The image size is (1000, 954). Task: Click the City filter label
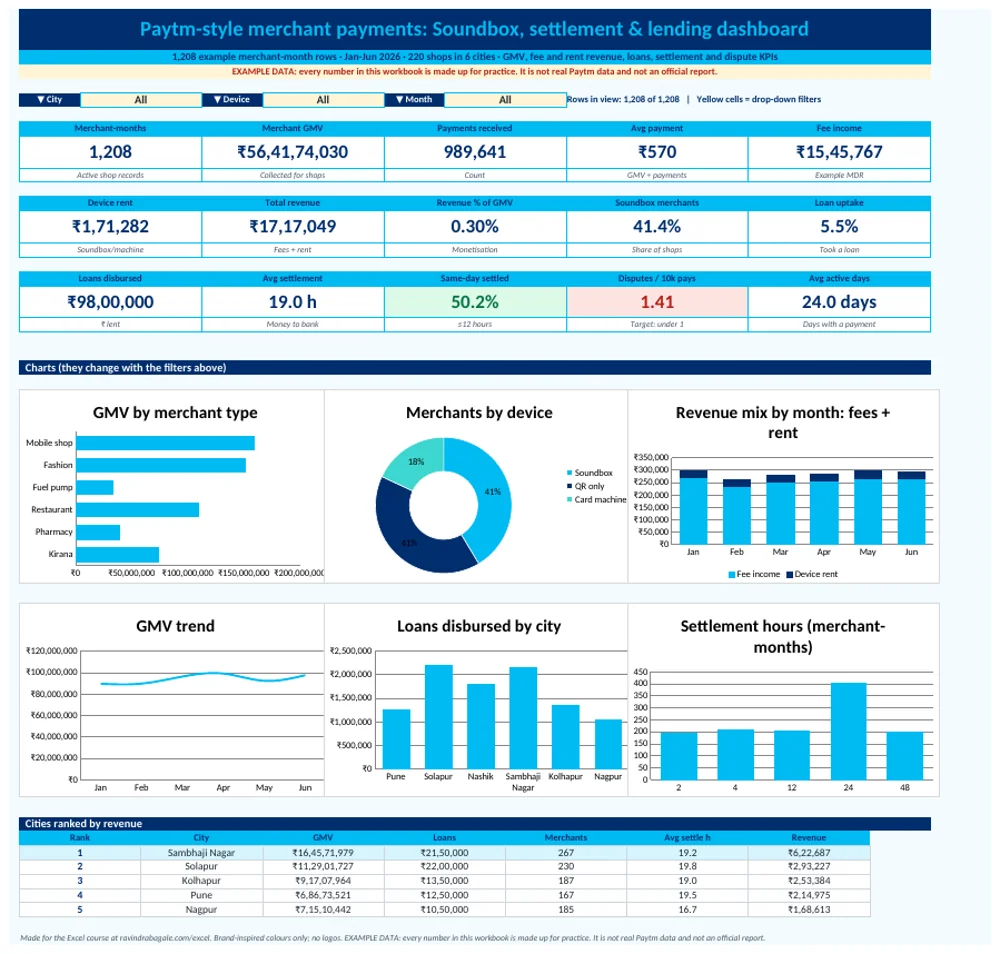[50, 99]
